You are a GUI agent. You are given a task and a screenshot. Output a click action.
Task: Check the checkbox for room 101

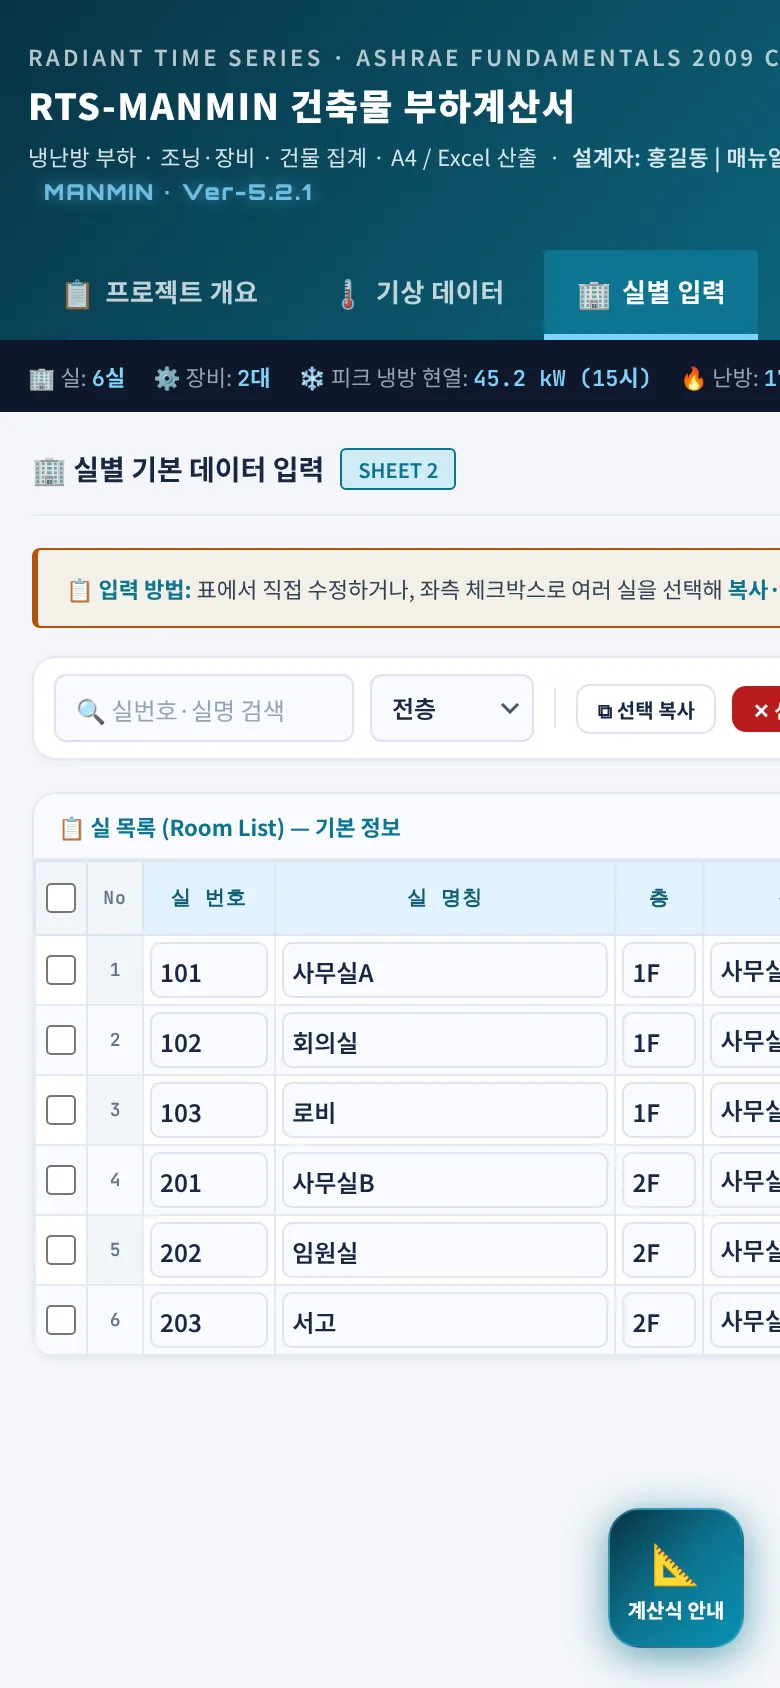click(61, 970)
